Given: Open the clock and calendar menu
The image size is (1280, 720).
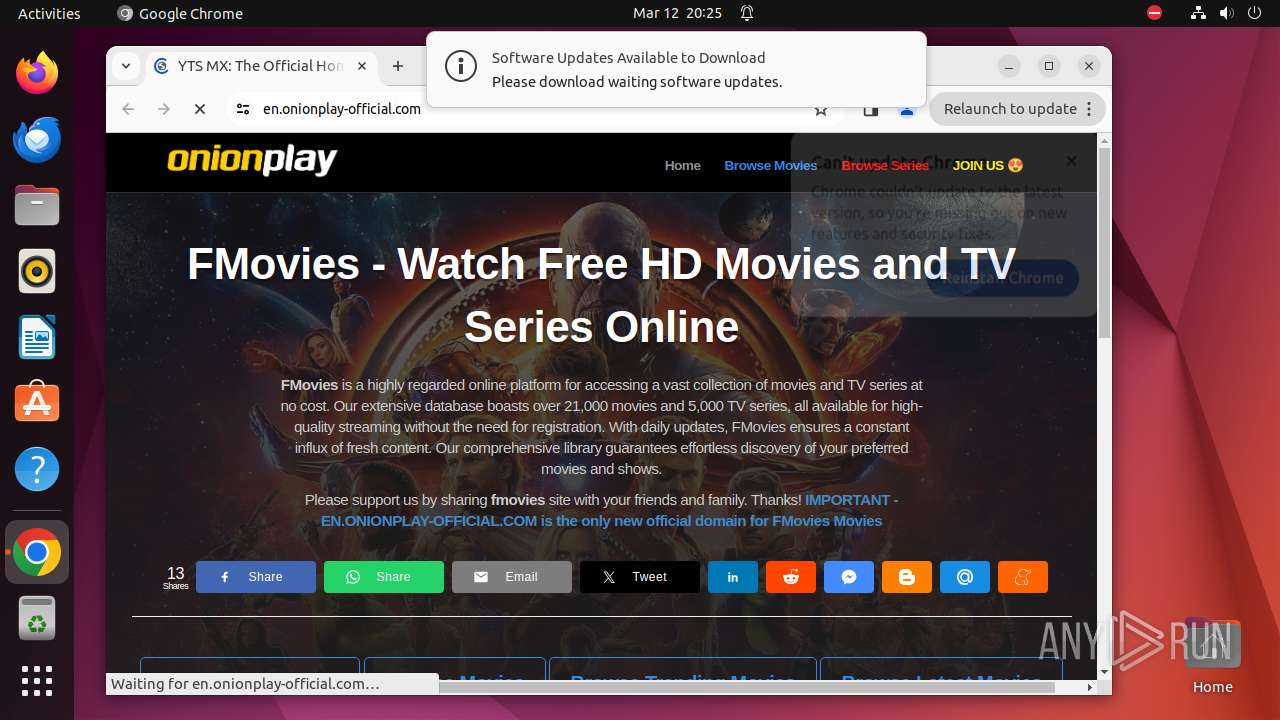Looking at the screenshot, I should 677,13.
